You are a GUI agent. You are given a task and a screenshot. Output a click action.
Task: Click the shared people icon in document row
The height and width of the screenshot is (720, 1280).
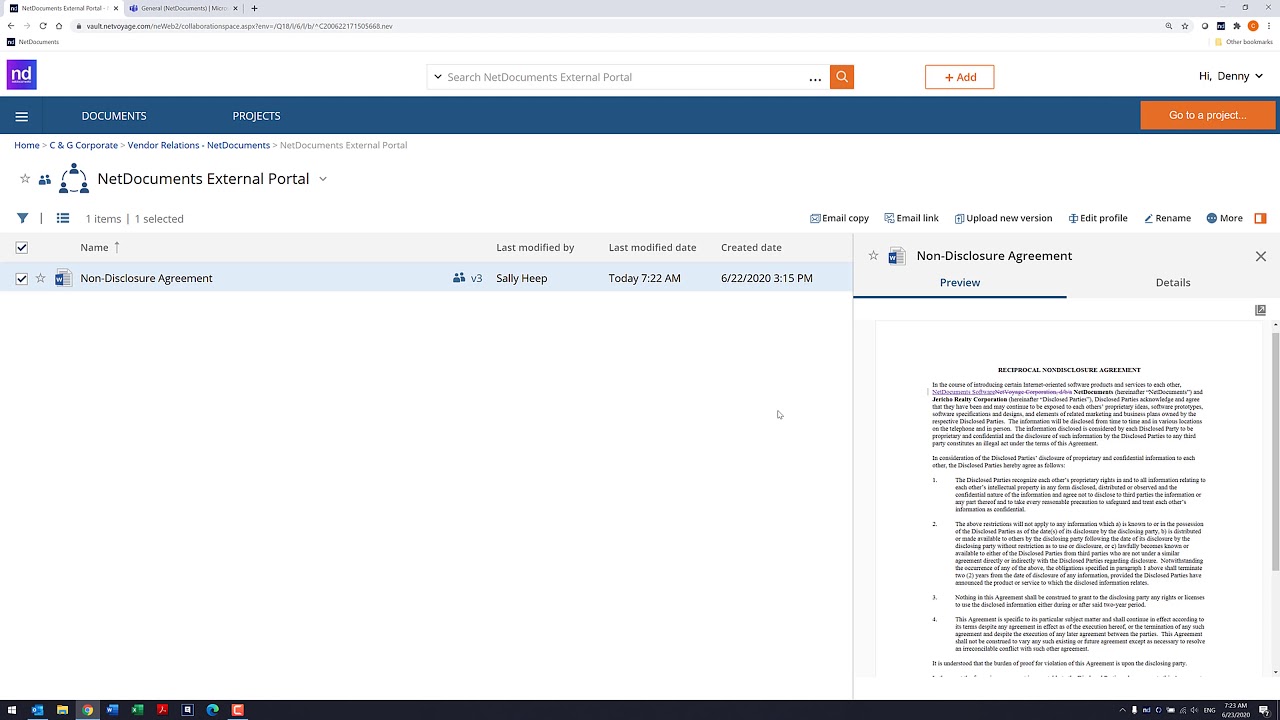pyautogui.click(x=459, y=278)
